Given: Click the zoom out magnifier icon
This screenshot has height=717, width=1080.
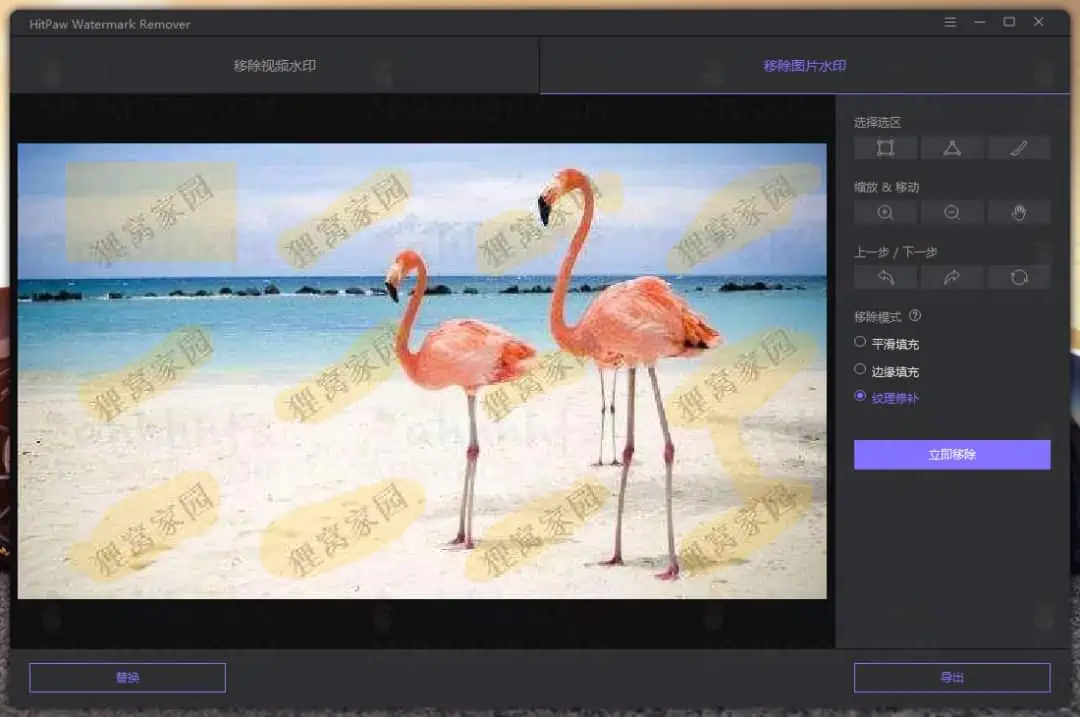Looking at the screenshot, I should (x=951, y=212).
